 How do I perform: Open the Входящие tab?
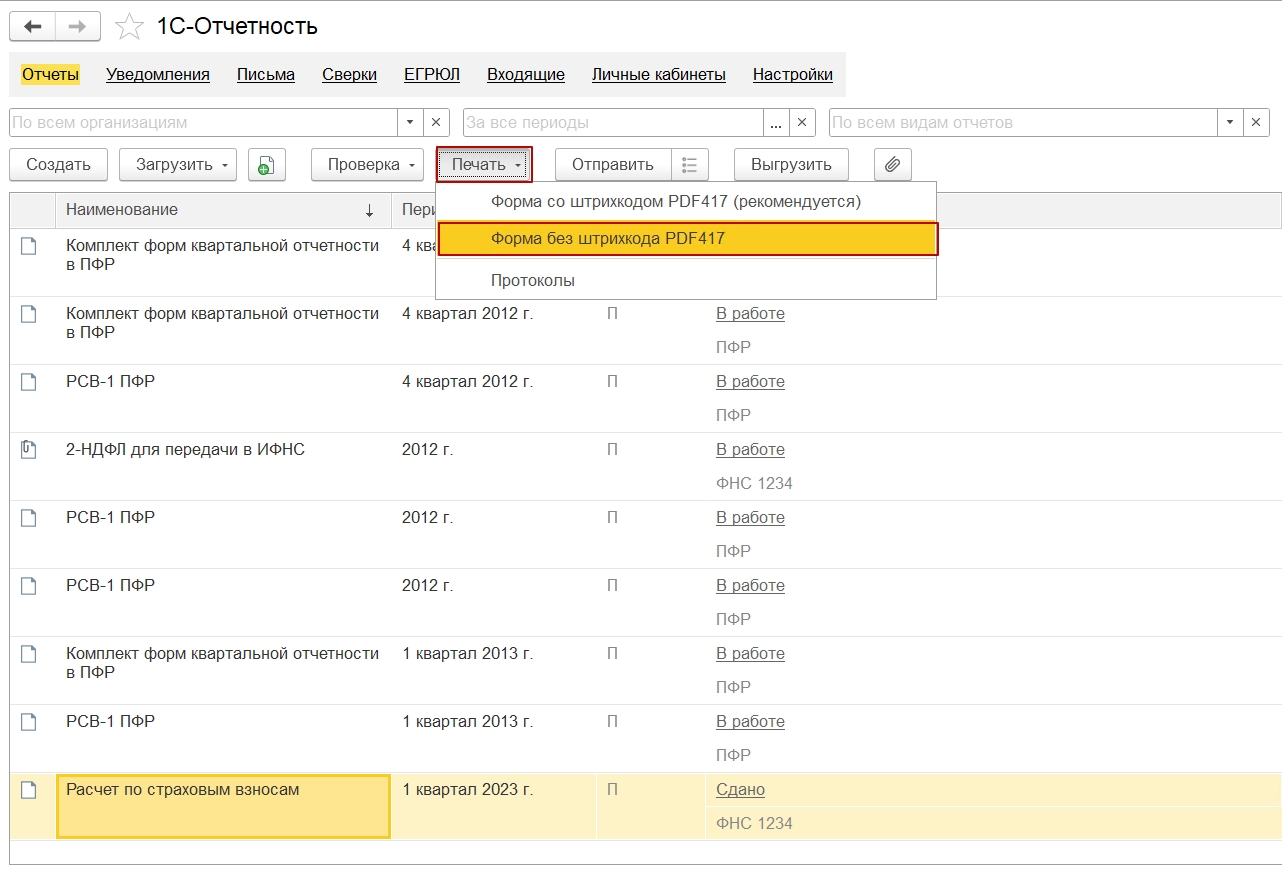(x=526, y=74)
